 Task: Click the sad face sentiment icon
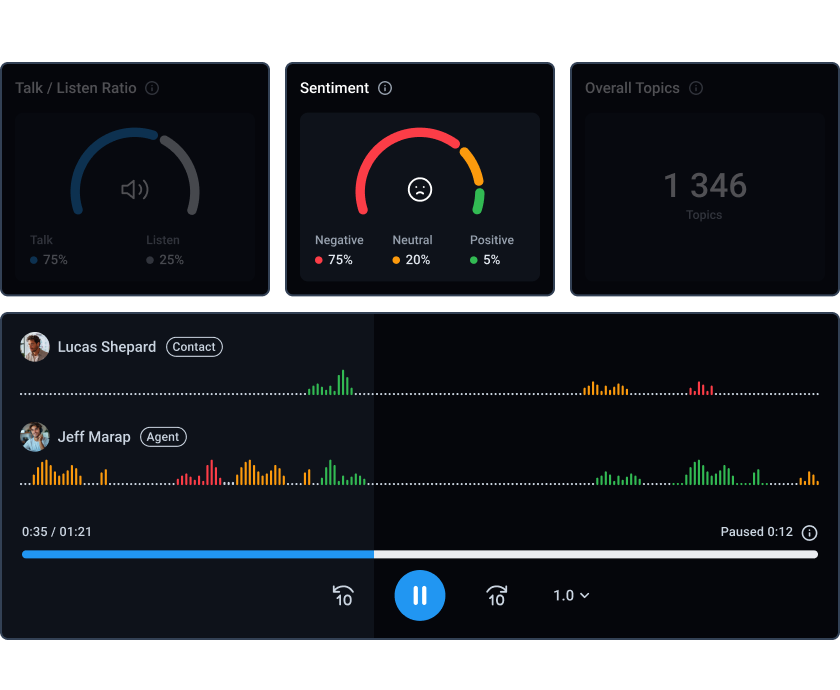click(x=420, y=189)
